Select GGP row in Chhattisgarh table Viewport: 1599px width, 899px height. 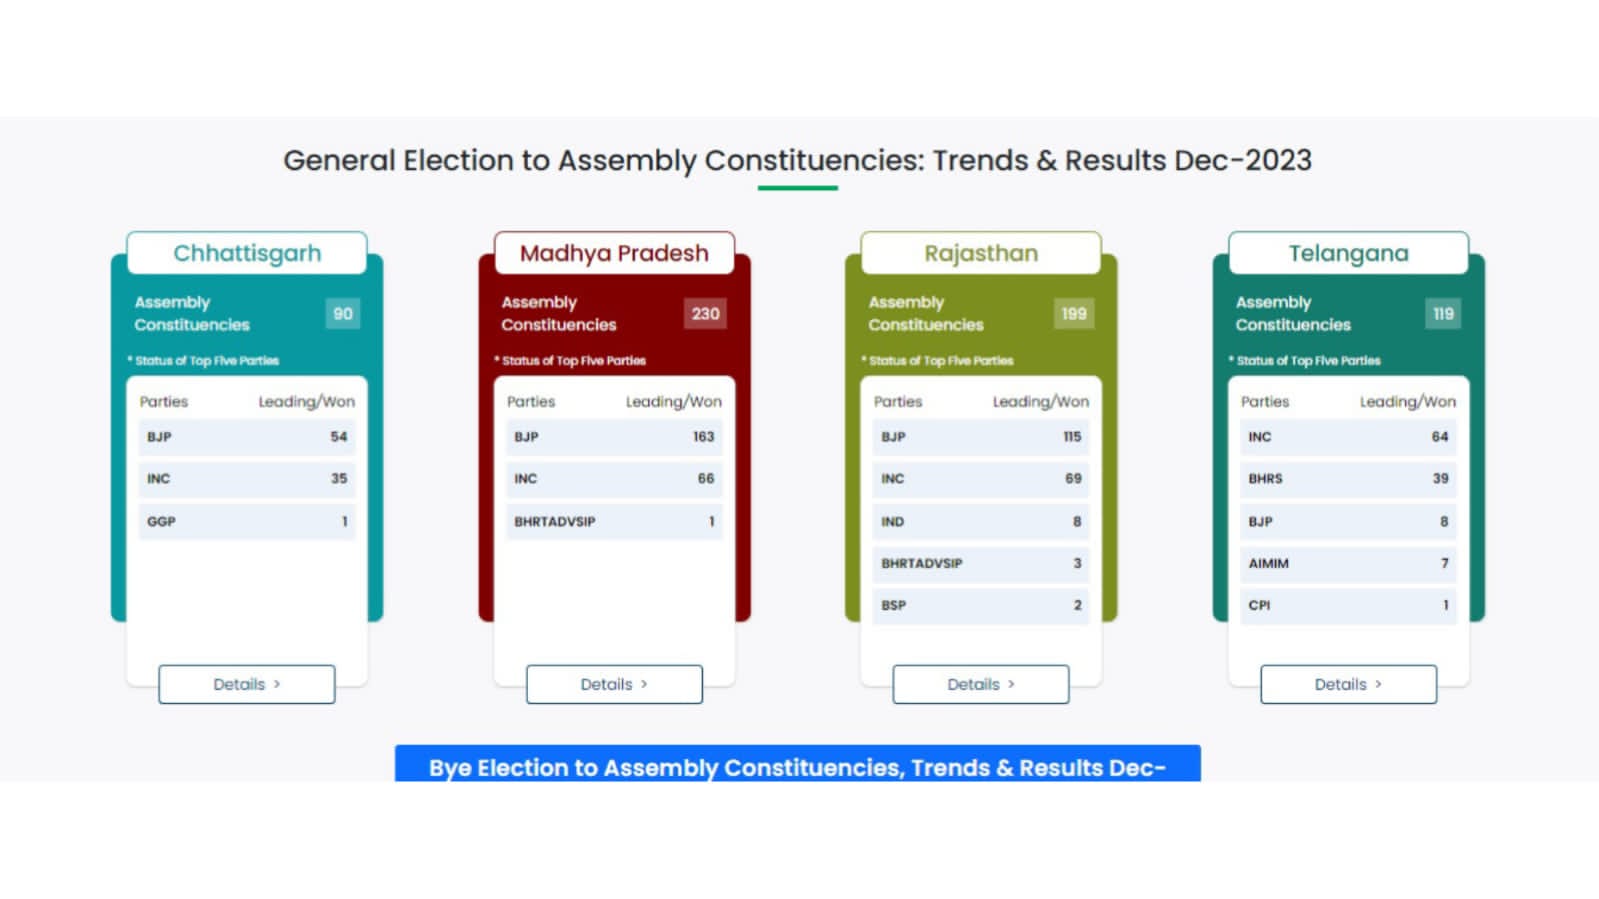[x=247, y=521]
